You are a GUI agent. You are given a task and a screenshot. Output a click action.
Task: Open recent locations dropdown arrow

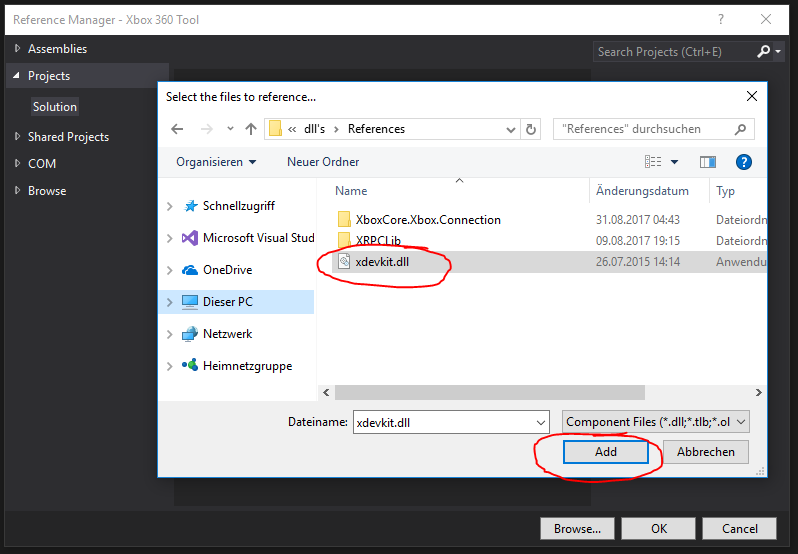[231, 129]
